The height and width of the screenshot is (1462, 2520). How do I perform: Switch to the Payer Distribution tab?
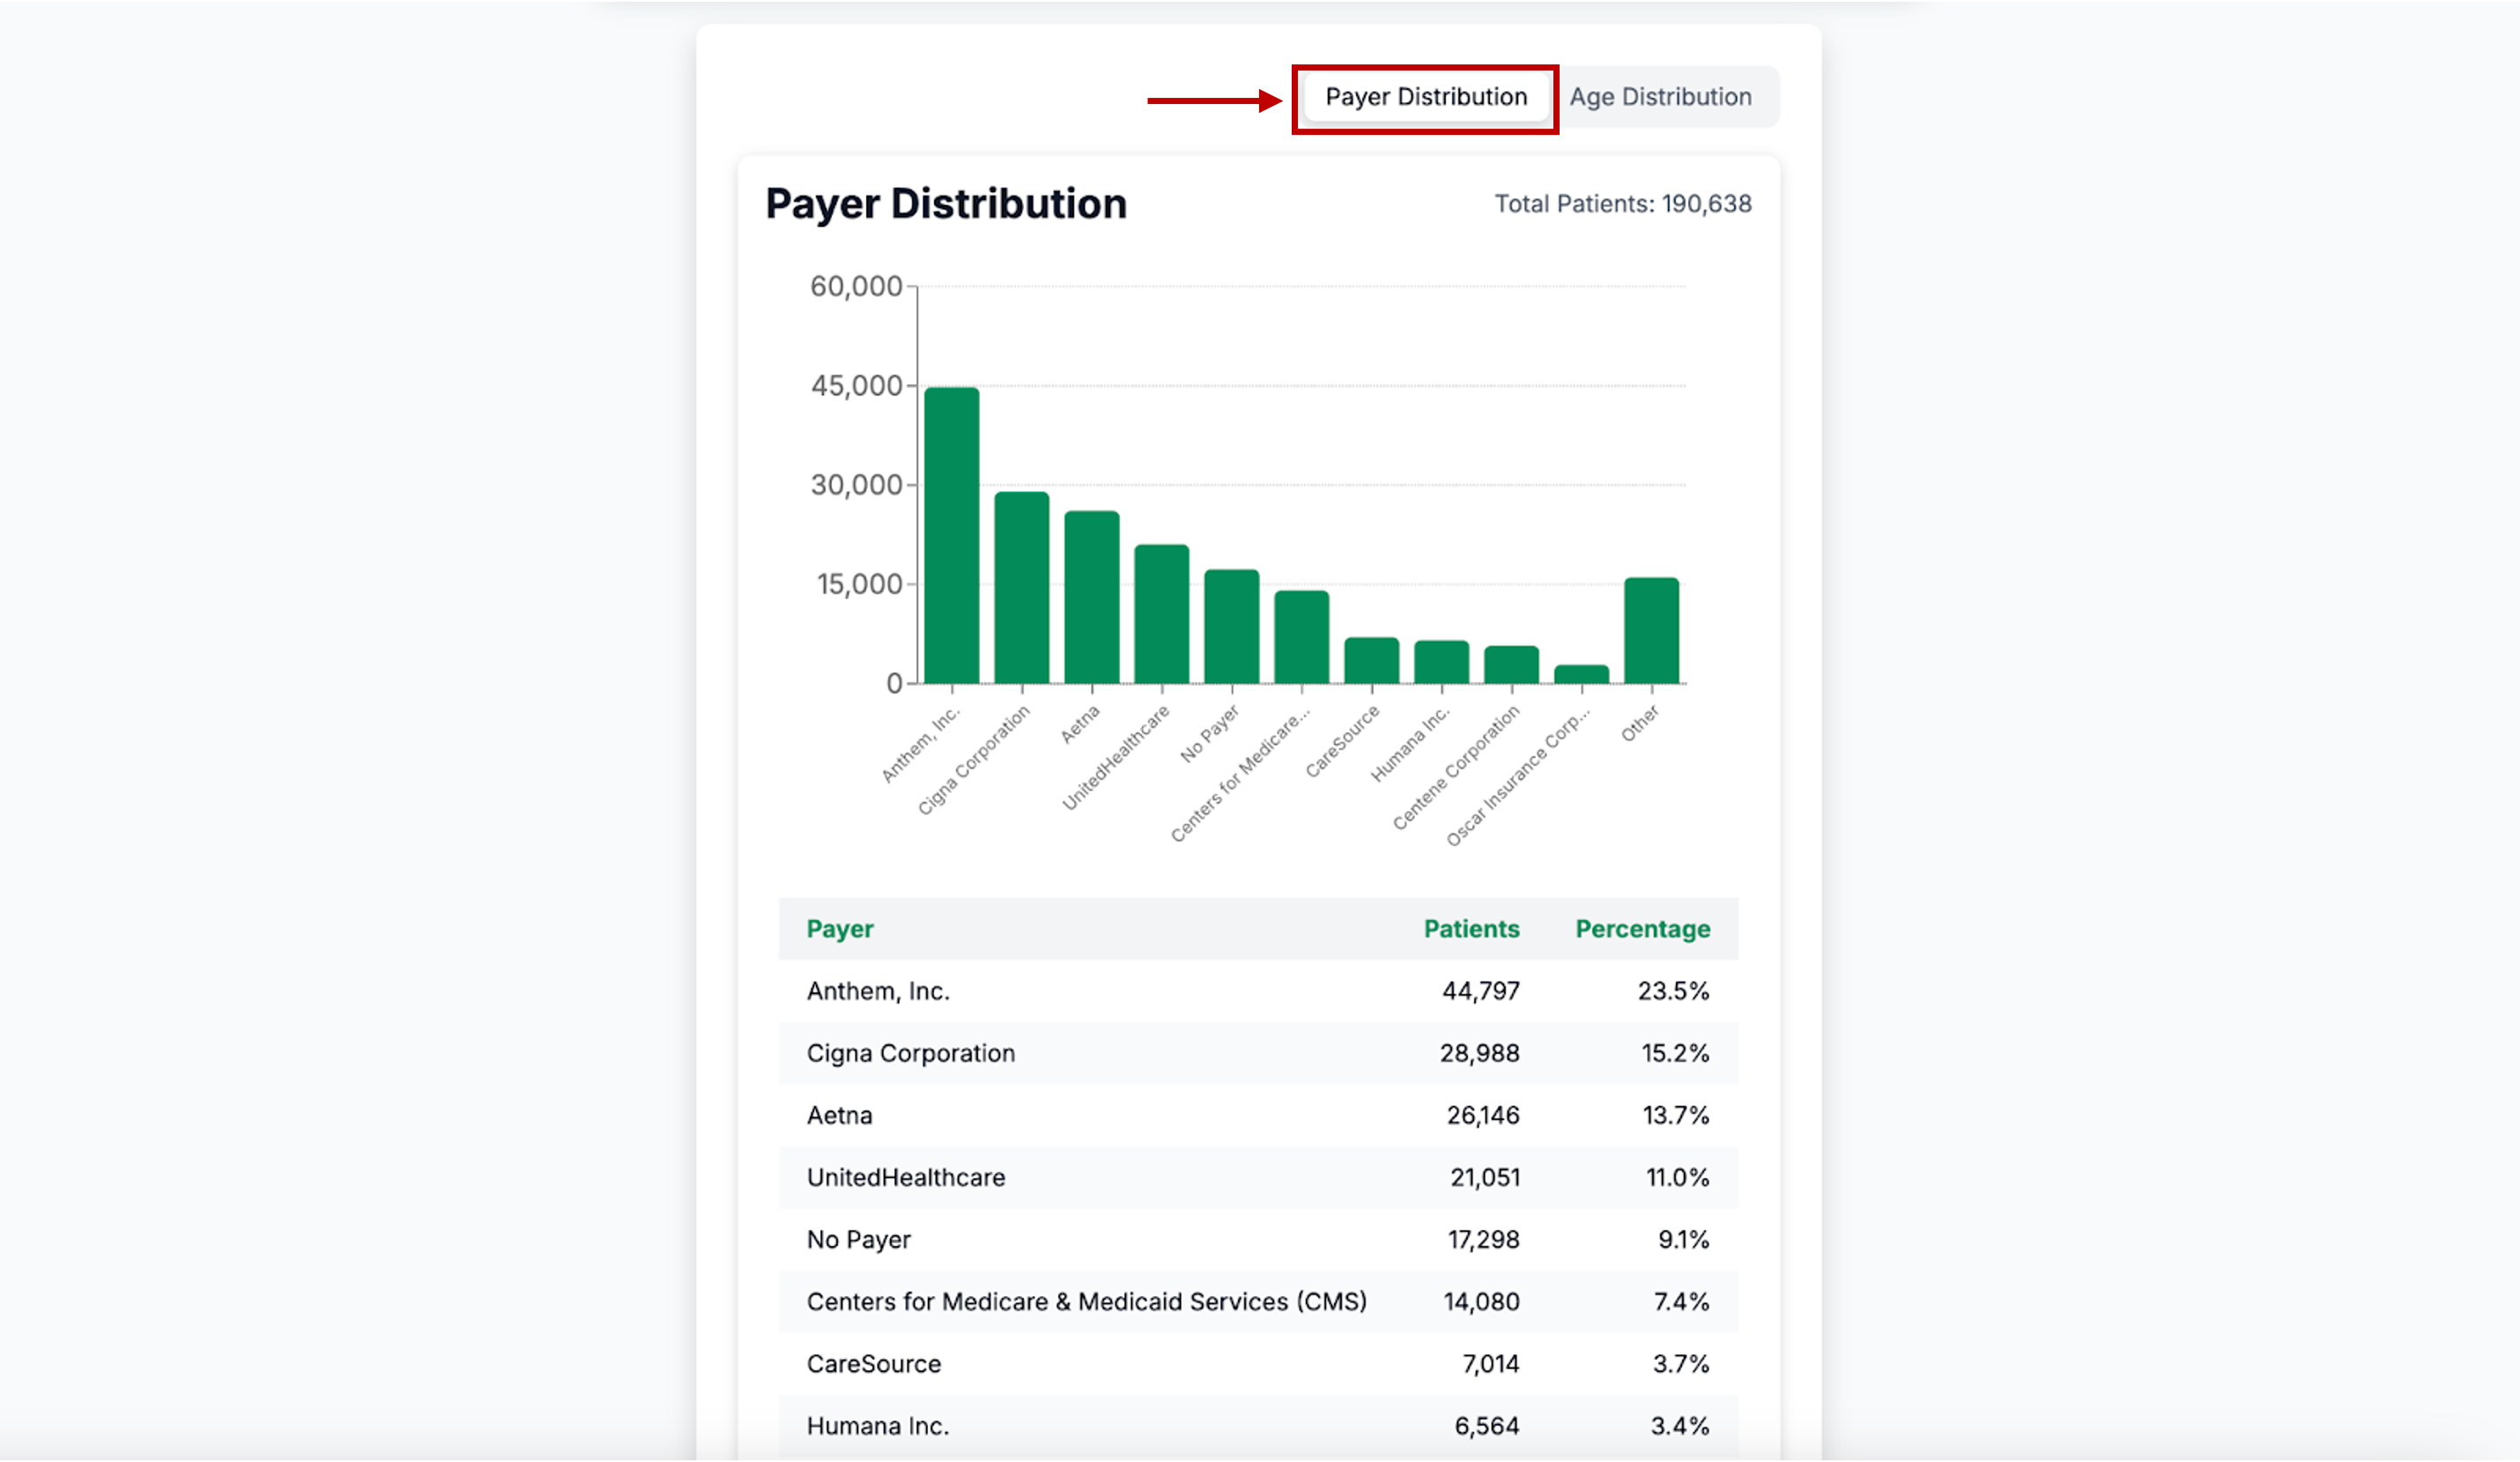[1425, 97]
